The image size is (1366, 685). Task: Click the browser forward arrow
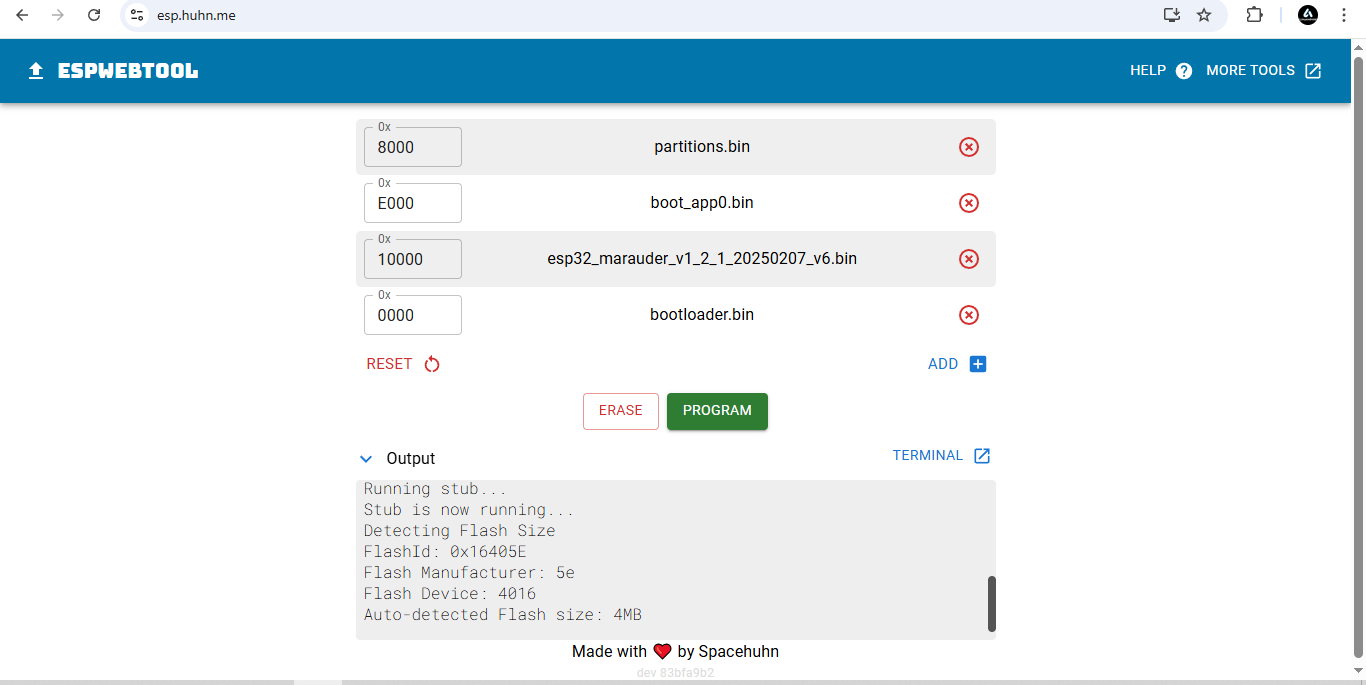[x=58, y=15]
